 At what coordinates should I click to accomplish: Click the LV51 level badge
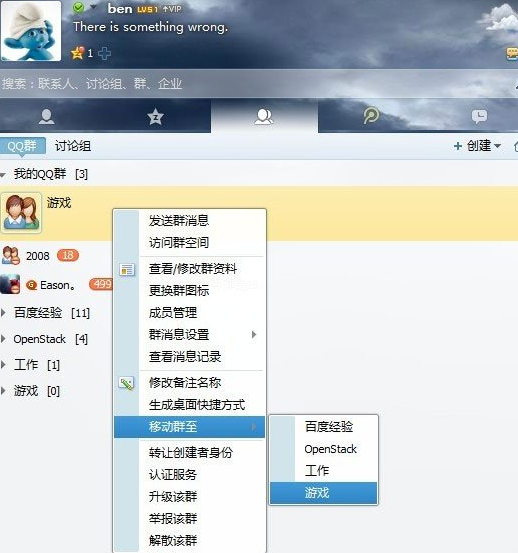point(147,10)
